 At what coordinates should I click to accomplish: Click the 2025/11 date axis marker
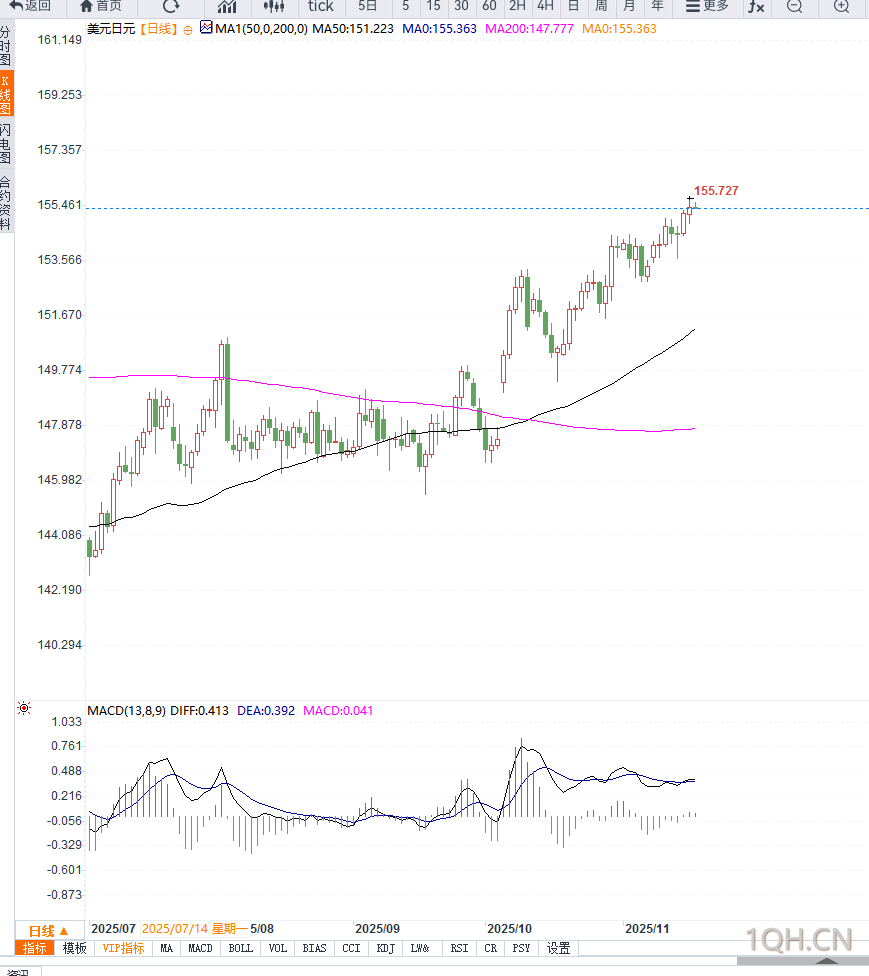tap(647, 929)
